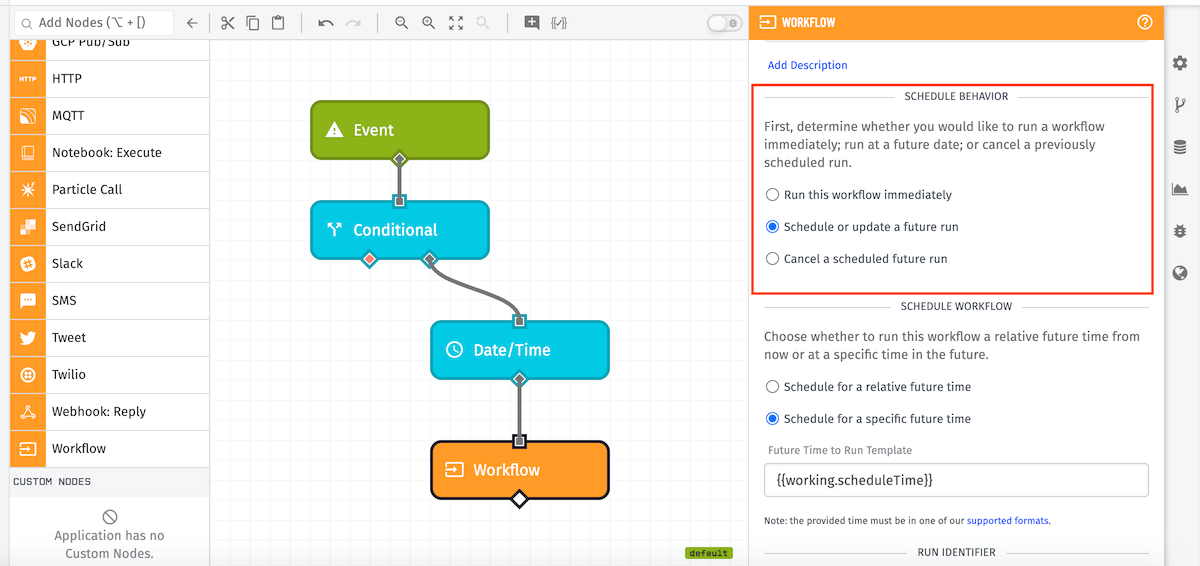
Task: Select the Webhook: Reply node
Action: [109, 412]
